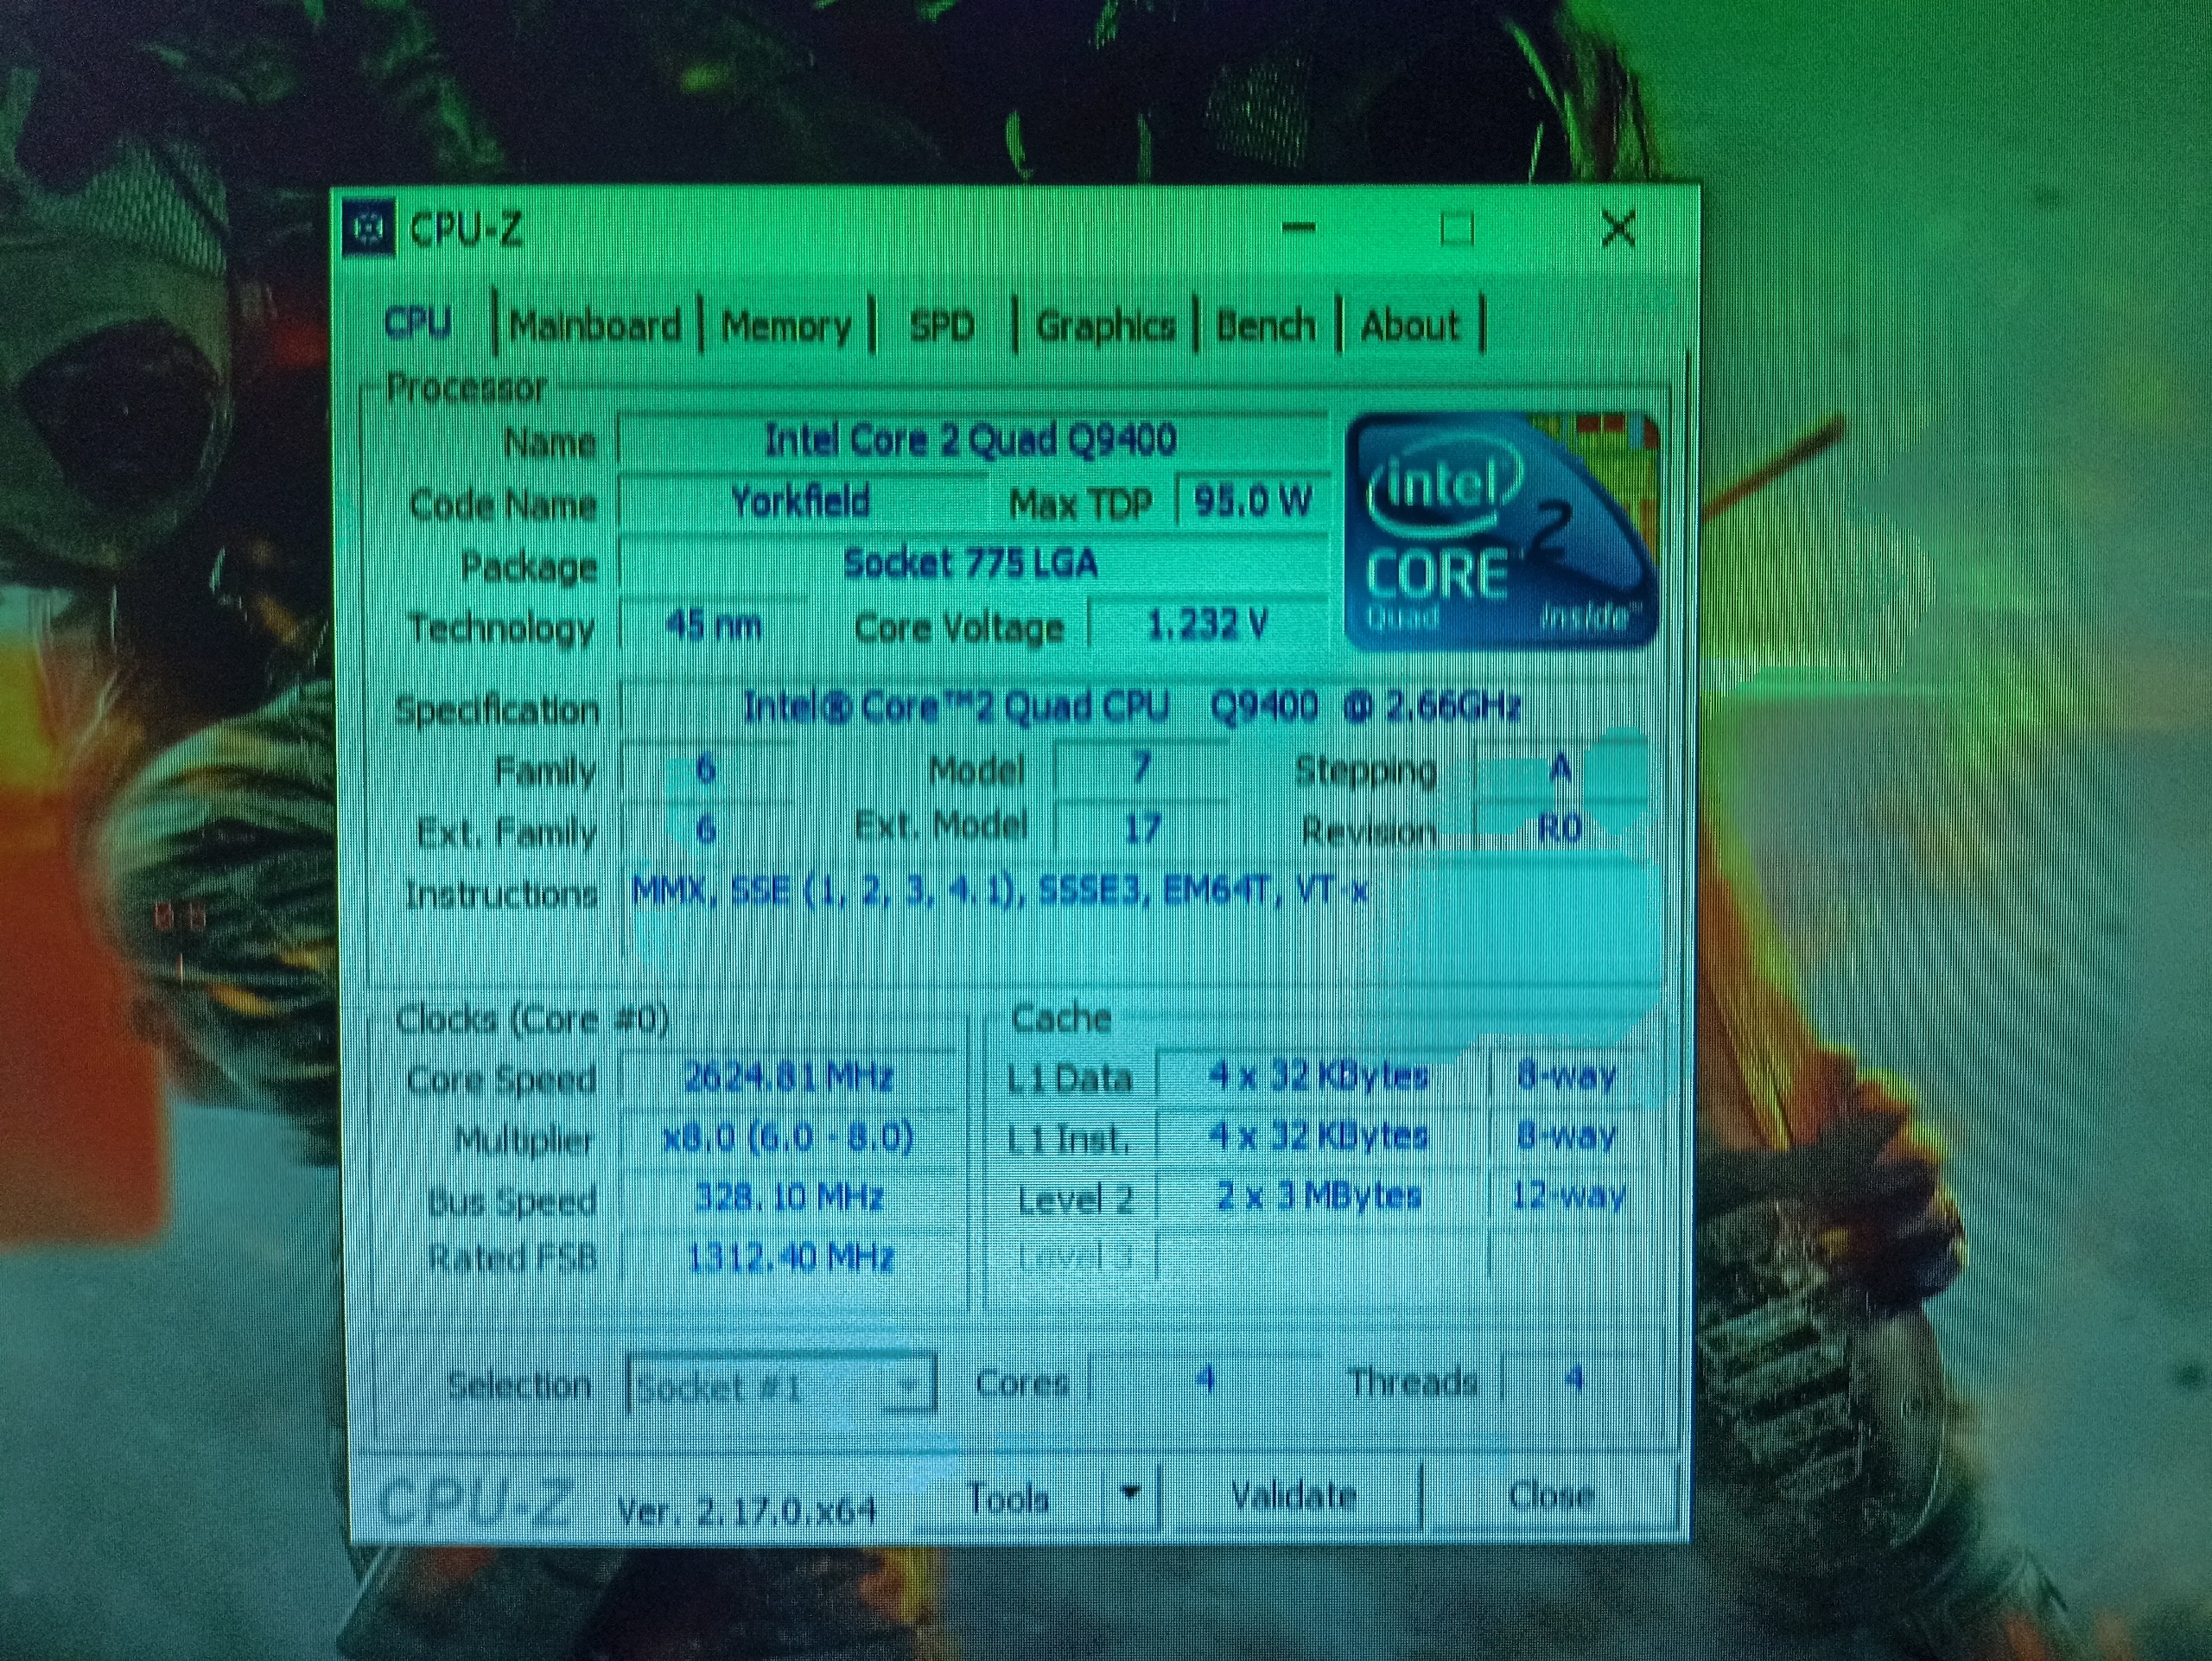This screenshot has height=1661, width=2212.
Task: Maximize the CPU-Z window
Action: click(1456, 229)
